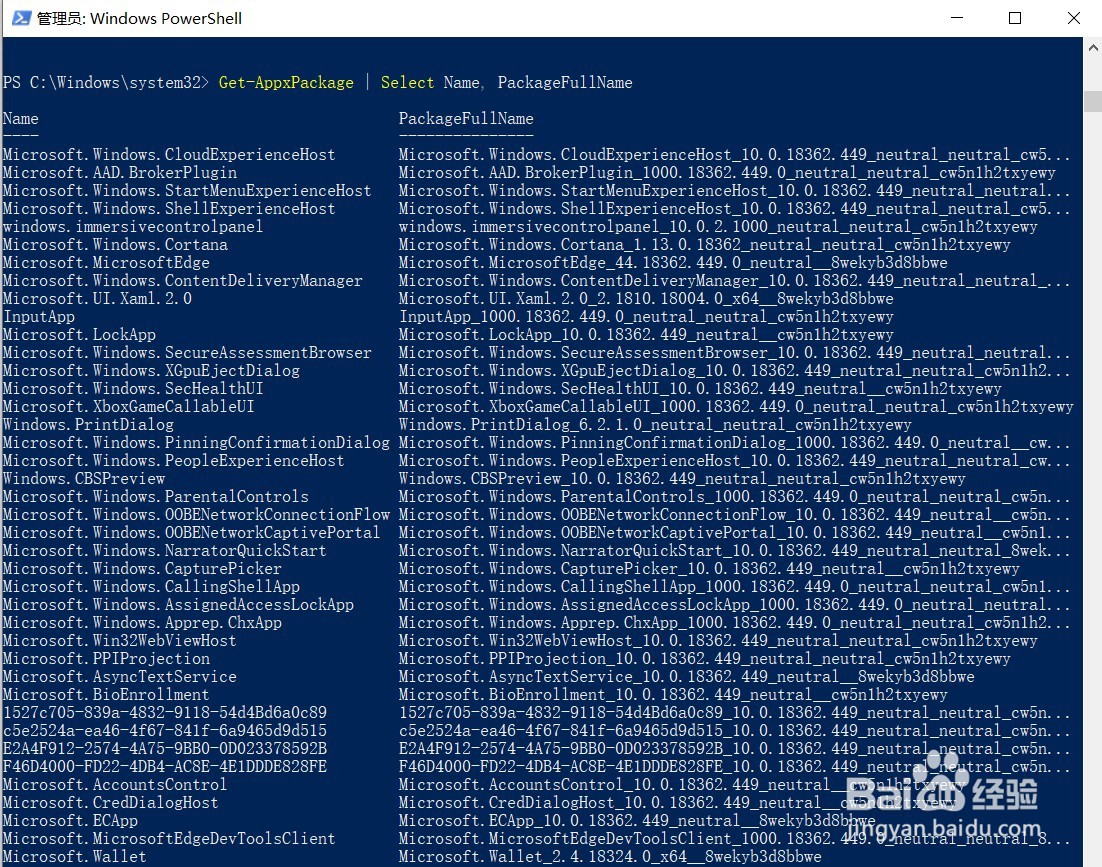Screen dimensions: 1102x867
Task: Maximize the PowerShell window
Action: pos(1015,18)
